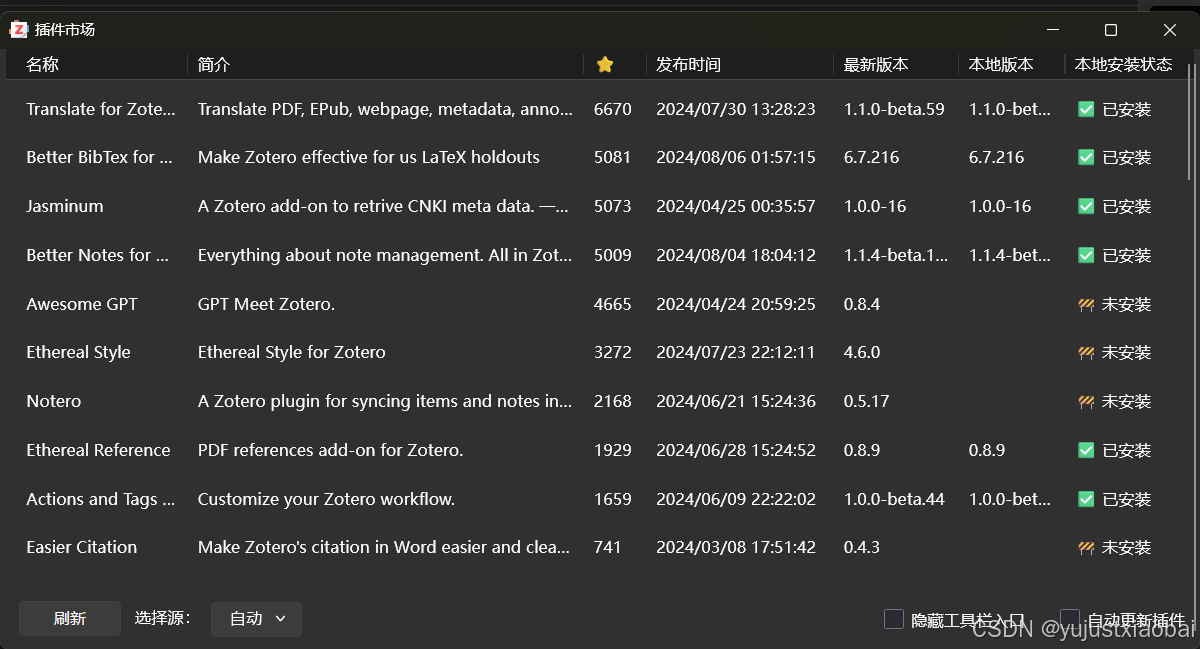Viewport: 1200px width, 649px height.
Task: Click star count 1929
Action: 613,450
